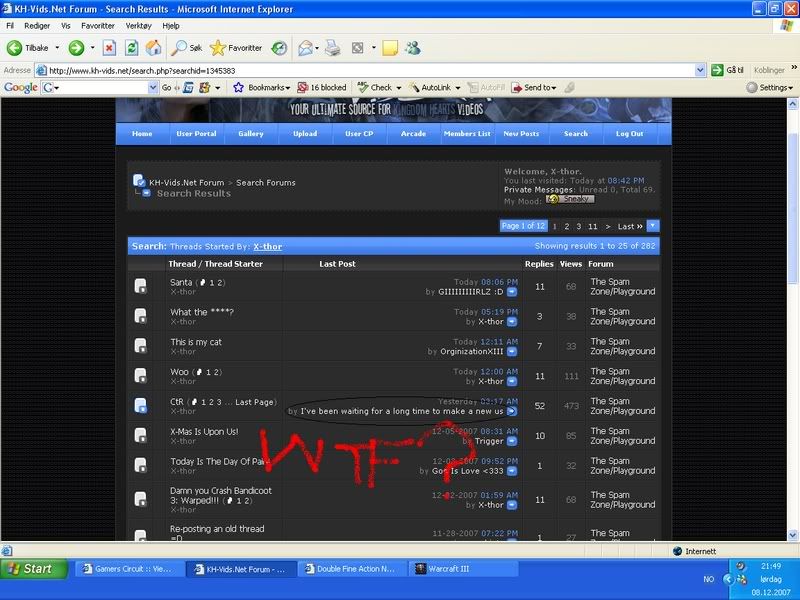This screenshot has width=800, height=600.
Task: Go to last post icon by Trigger
Action: point(512,441)
